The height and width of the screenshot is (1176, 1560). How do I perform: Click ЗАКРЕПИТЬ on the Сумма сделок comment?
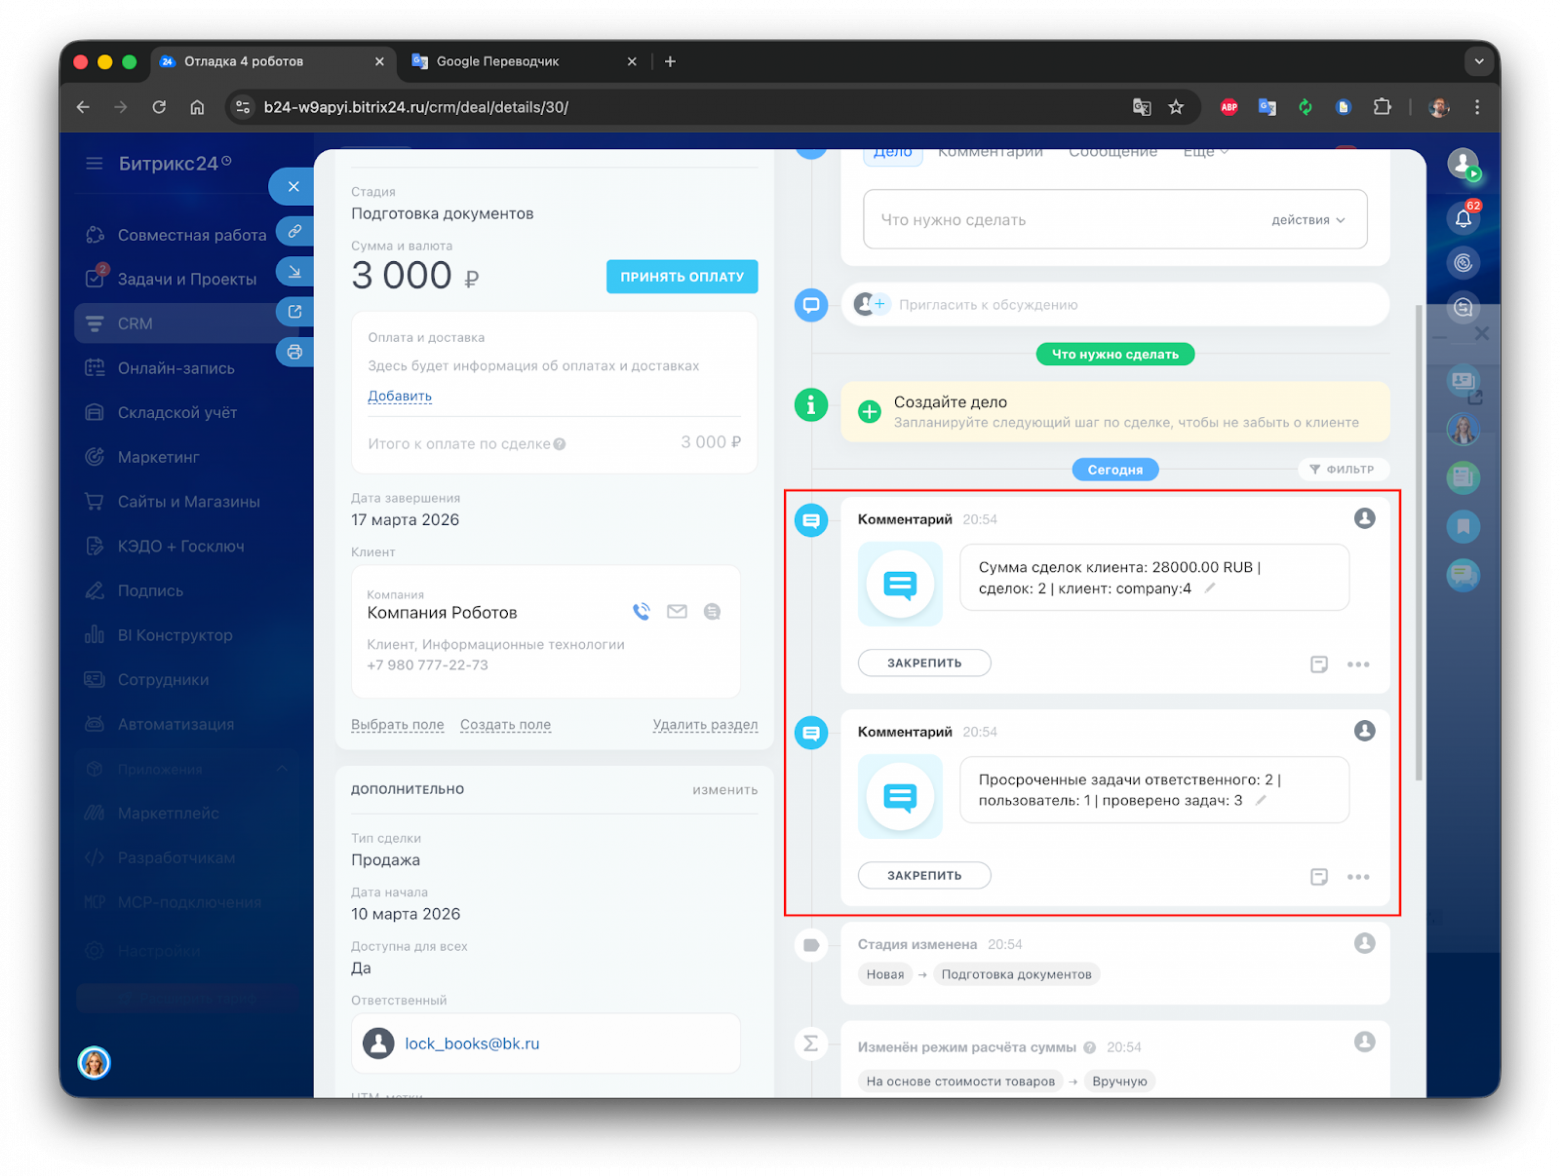point(924,663)
